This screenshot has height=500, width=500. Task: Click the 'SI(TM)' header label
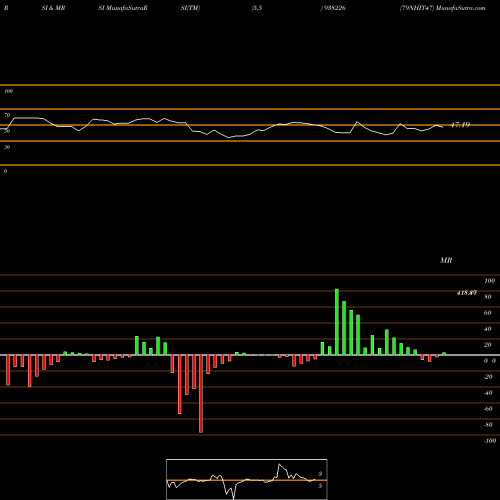click(190, 8)
